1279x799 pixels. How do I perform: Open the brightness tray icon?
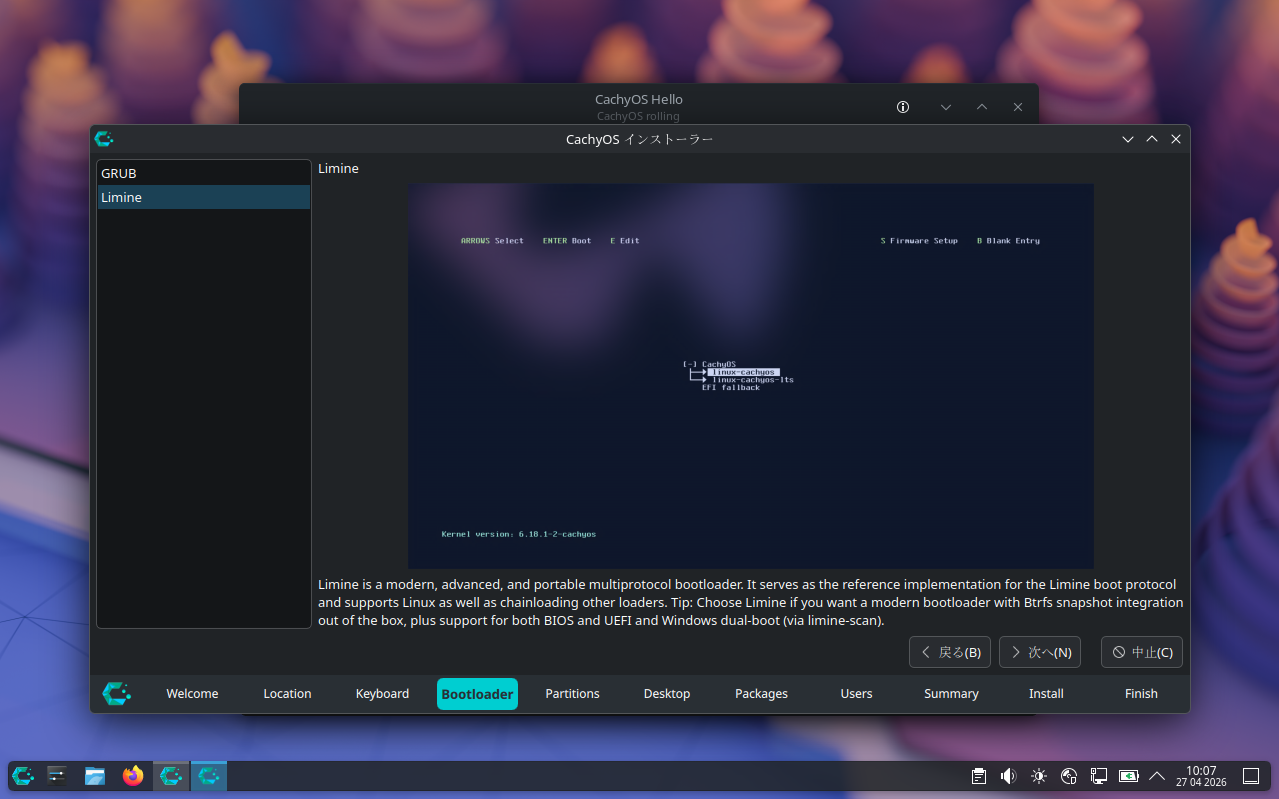point(1039,776)
